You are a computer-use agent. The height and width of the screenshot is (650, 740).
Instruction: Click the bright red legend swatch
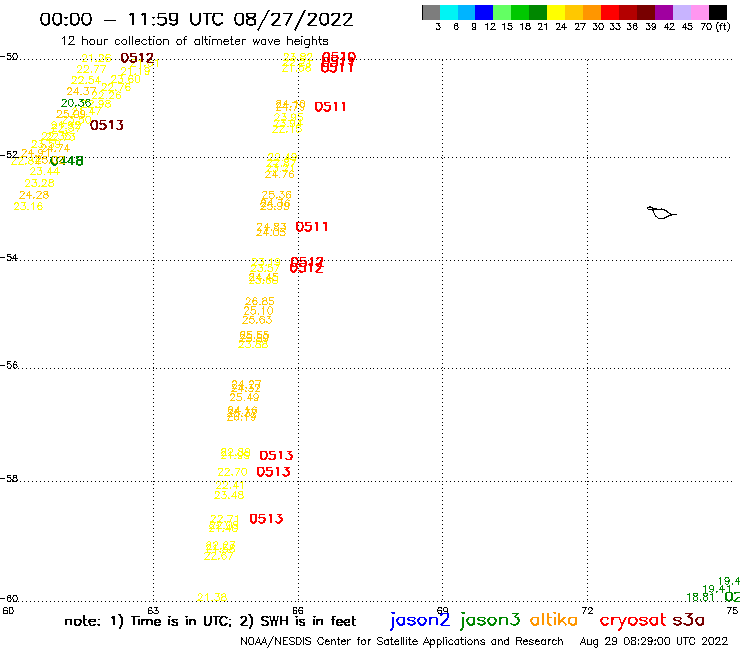[x=610, y=12]
